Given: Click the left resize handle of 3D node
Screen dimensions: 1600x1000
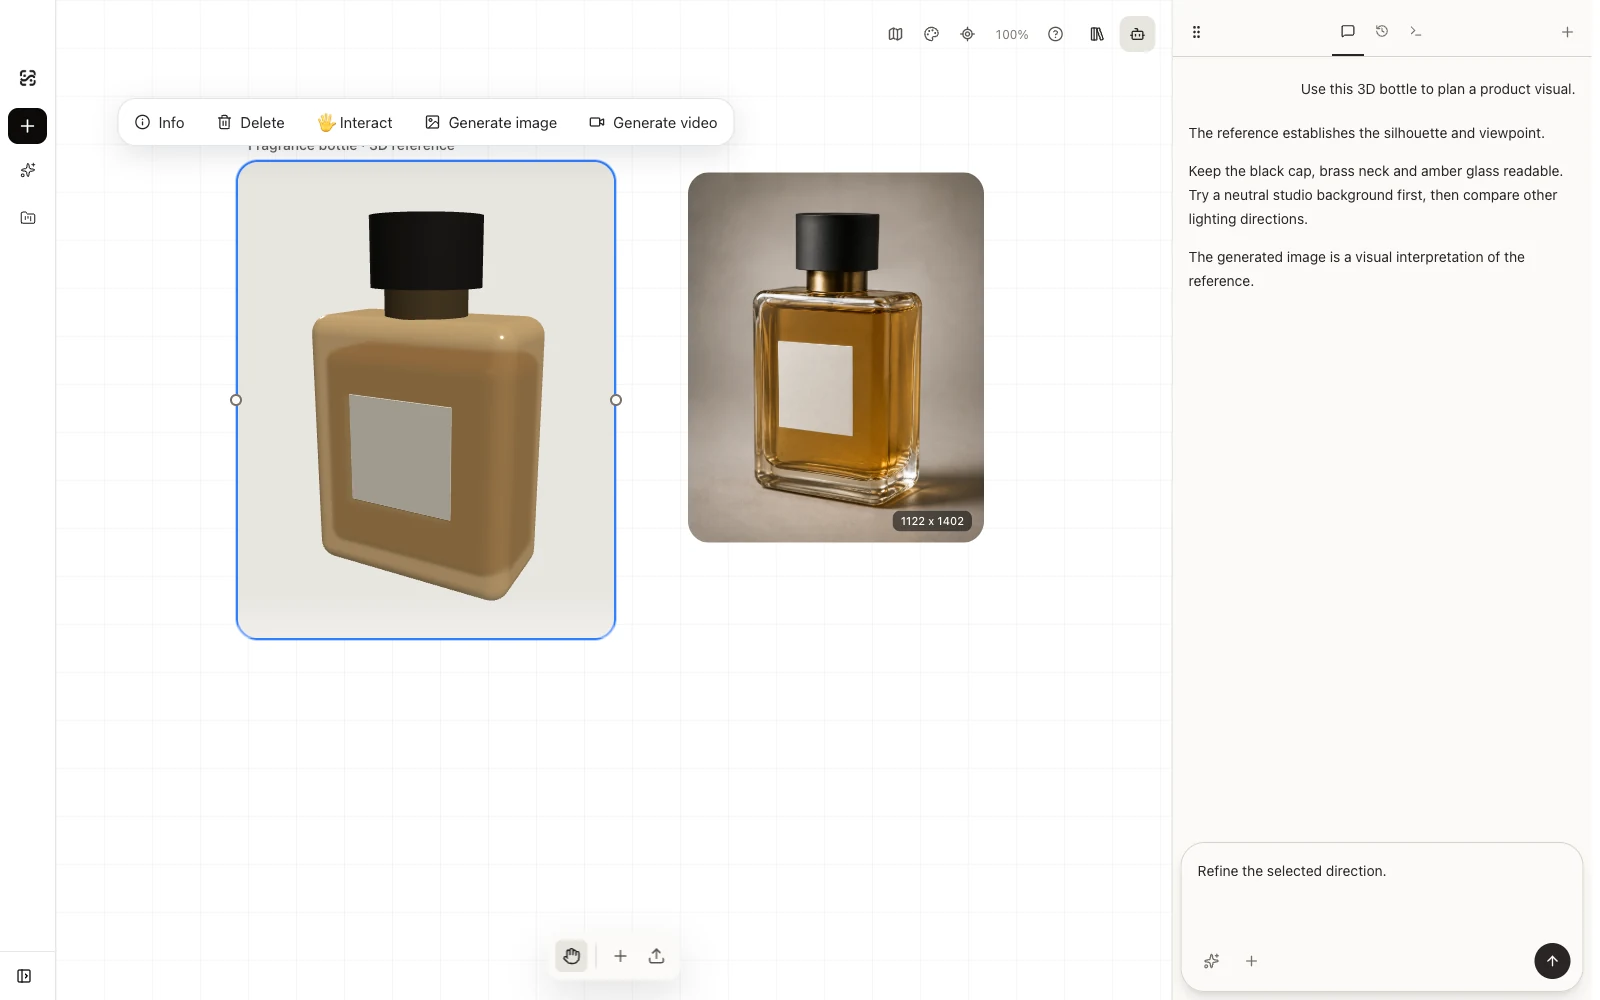Looking at the screenshot, I should [x=236, y=400].
